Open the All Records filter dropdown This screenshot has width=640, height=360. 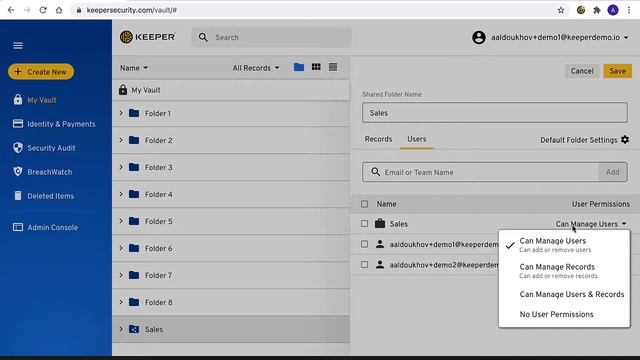point(256,68)
